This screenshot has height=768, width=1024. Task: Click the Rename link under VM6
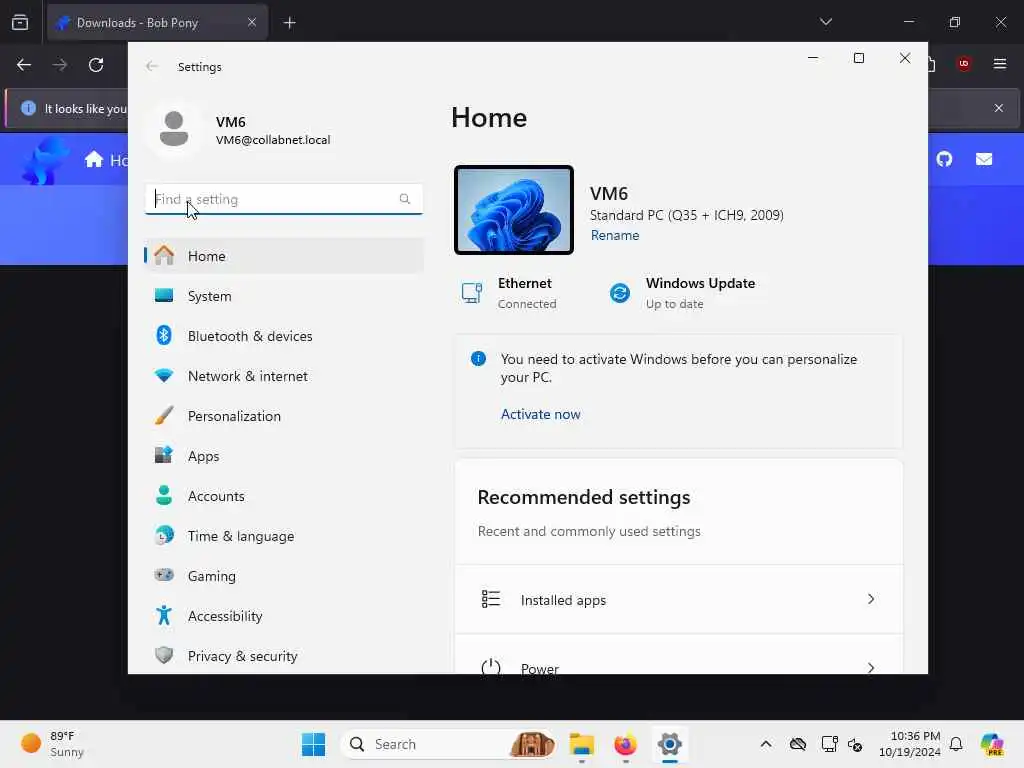click(x=615, y=235)
